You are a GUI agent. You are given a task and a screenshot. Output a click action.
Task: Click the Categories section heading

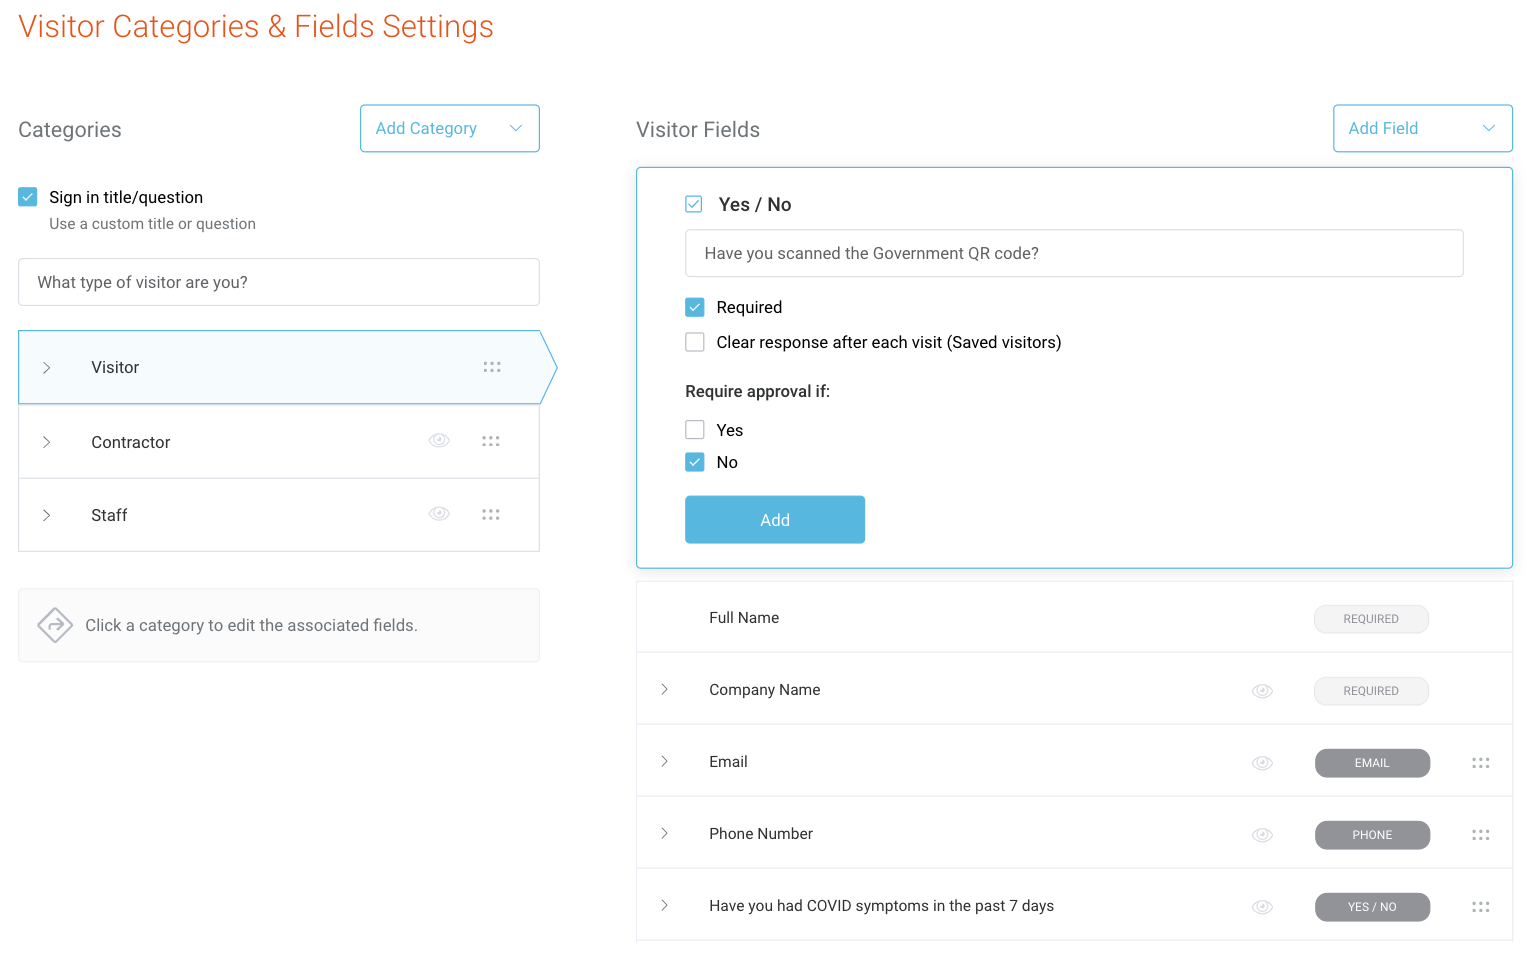click(x=70, y=130)
